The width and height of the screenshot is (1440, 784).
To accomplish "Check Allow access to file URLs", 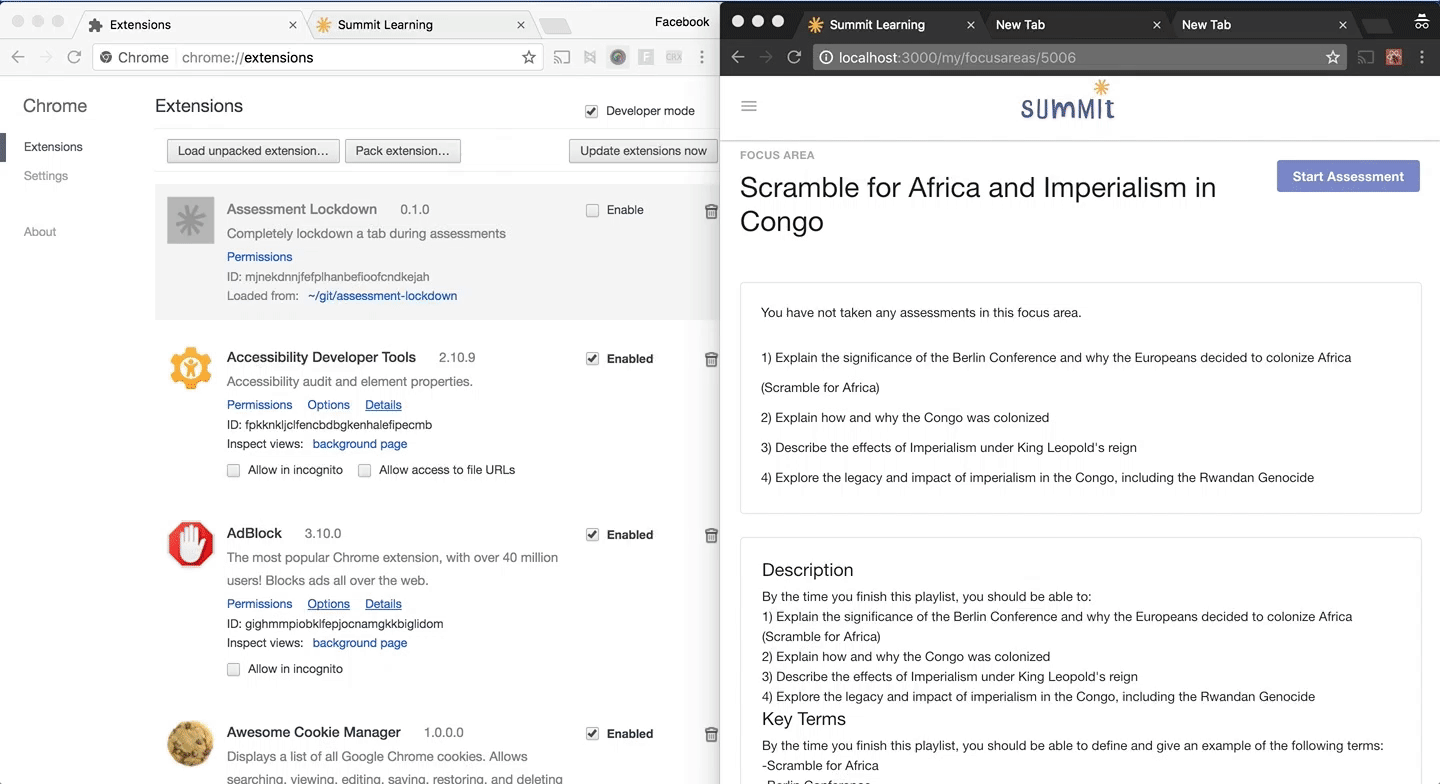I will coord(364,470).
